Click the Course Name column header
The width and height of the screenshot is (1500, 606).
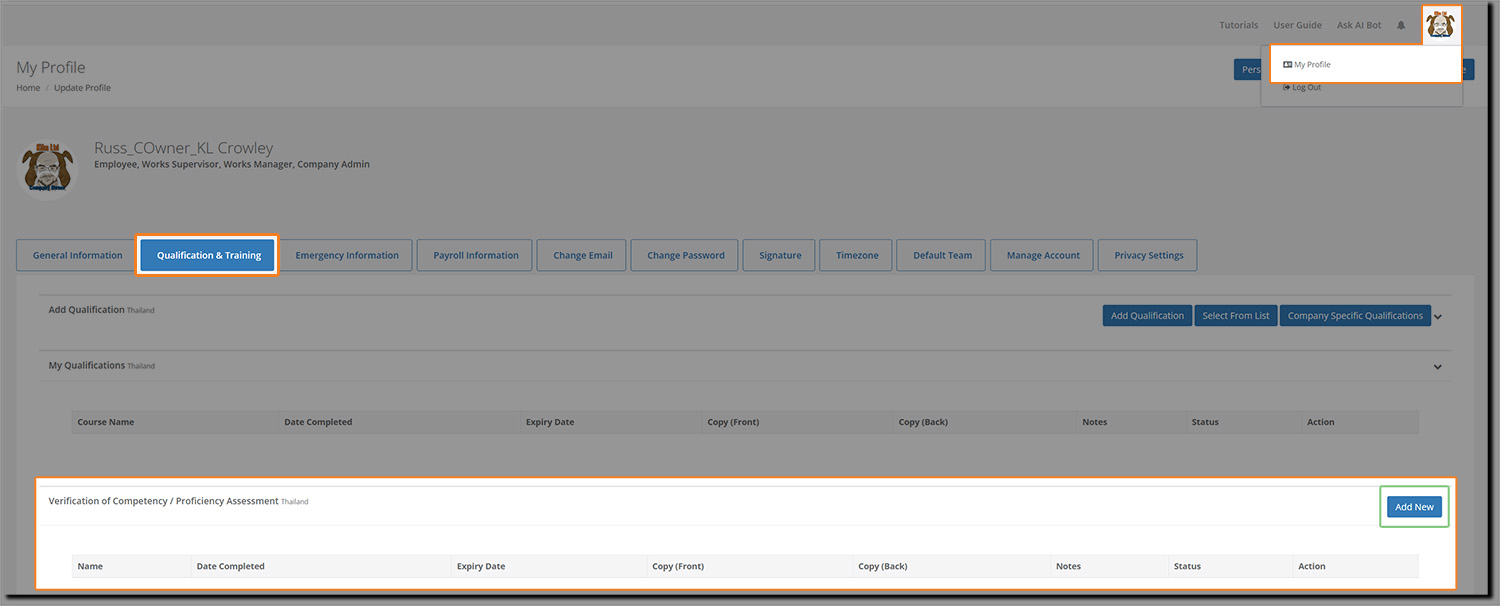click(x=106, y=422)
